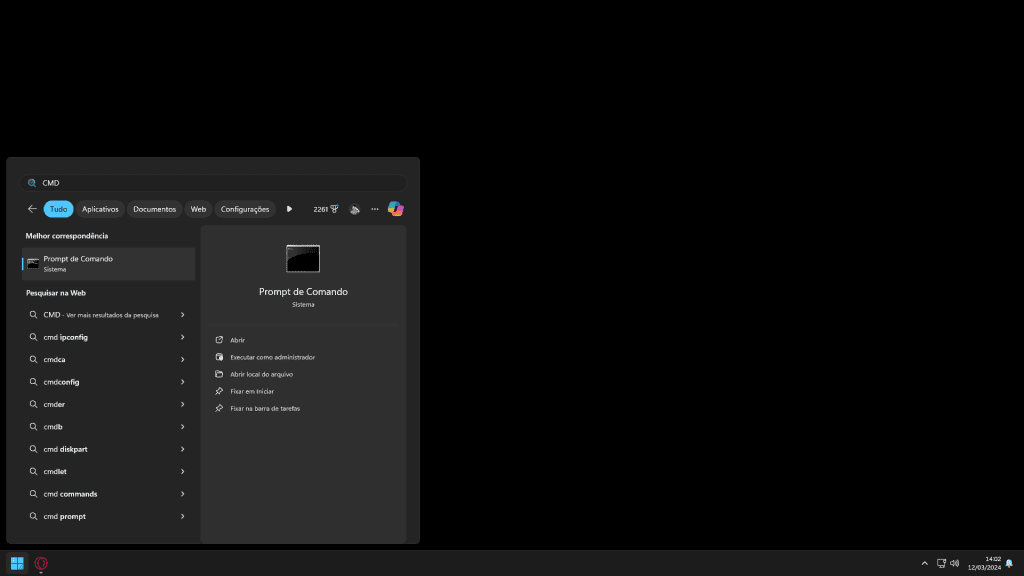Expand chevron next to cmd ipconfig
Image resolution: width=1024 pixels, height=576 pixels.
[x=183, y=337]
